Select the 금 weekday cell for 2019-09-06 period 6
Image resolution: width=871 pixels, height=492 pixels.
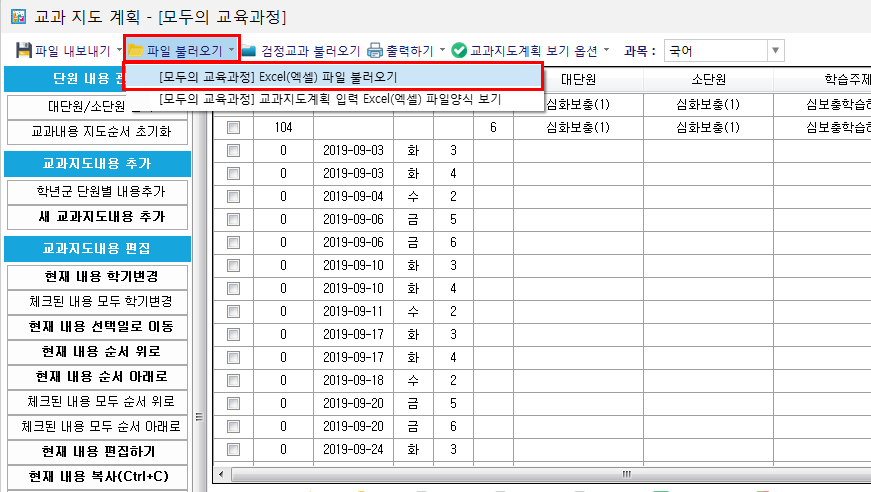point(413,243)
